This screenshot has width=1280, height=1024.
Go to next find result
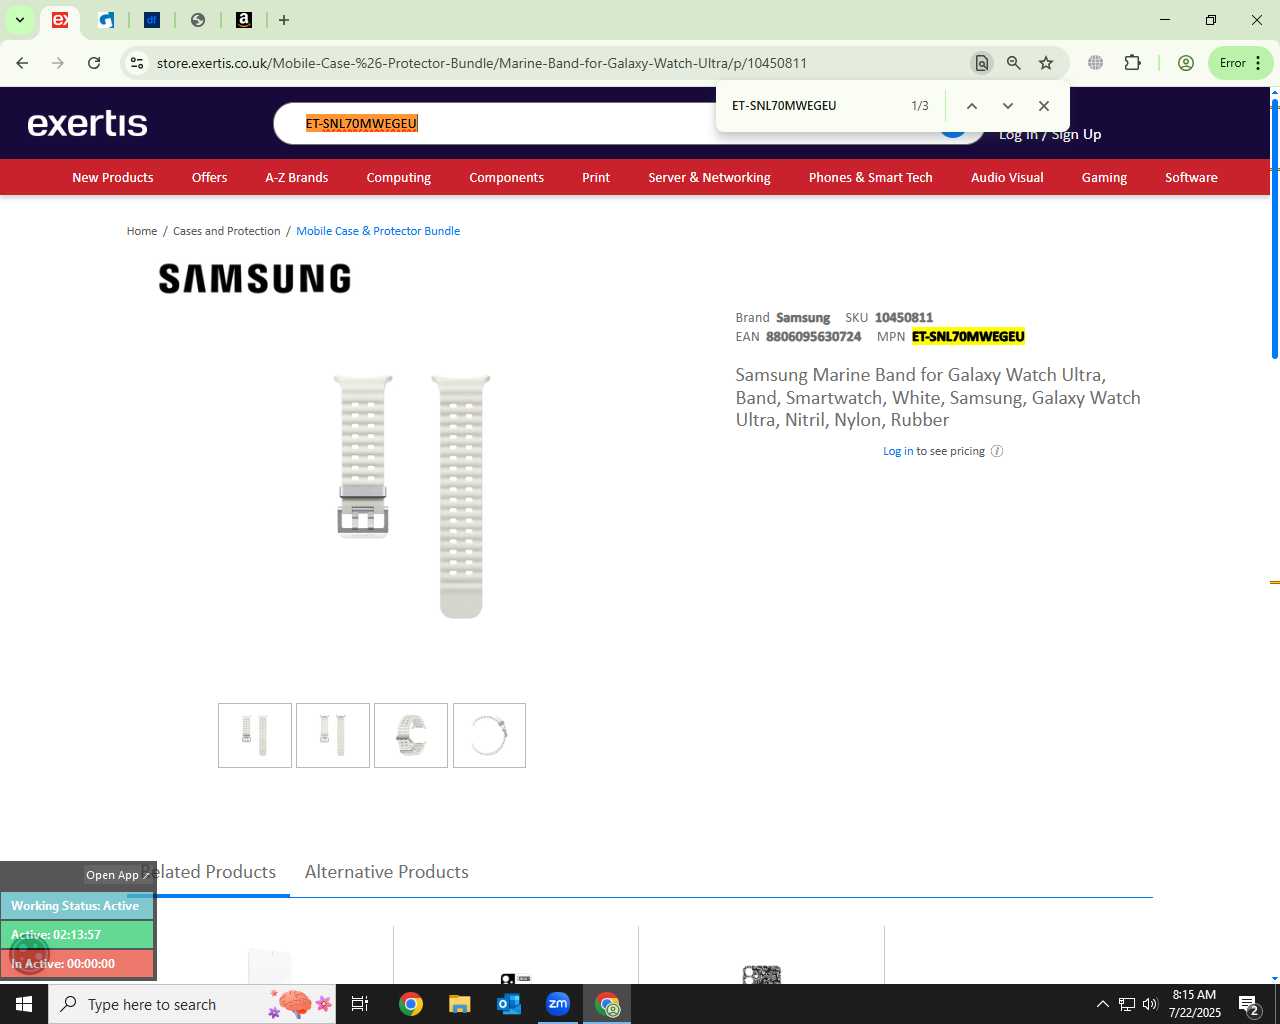[1007, 106]
